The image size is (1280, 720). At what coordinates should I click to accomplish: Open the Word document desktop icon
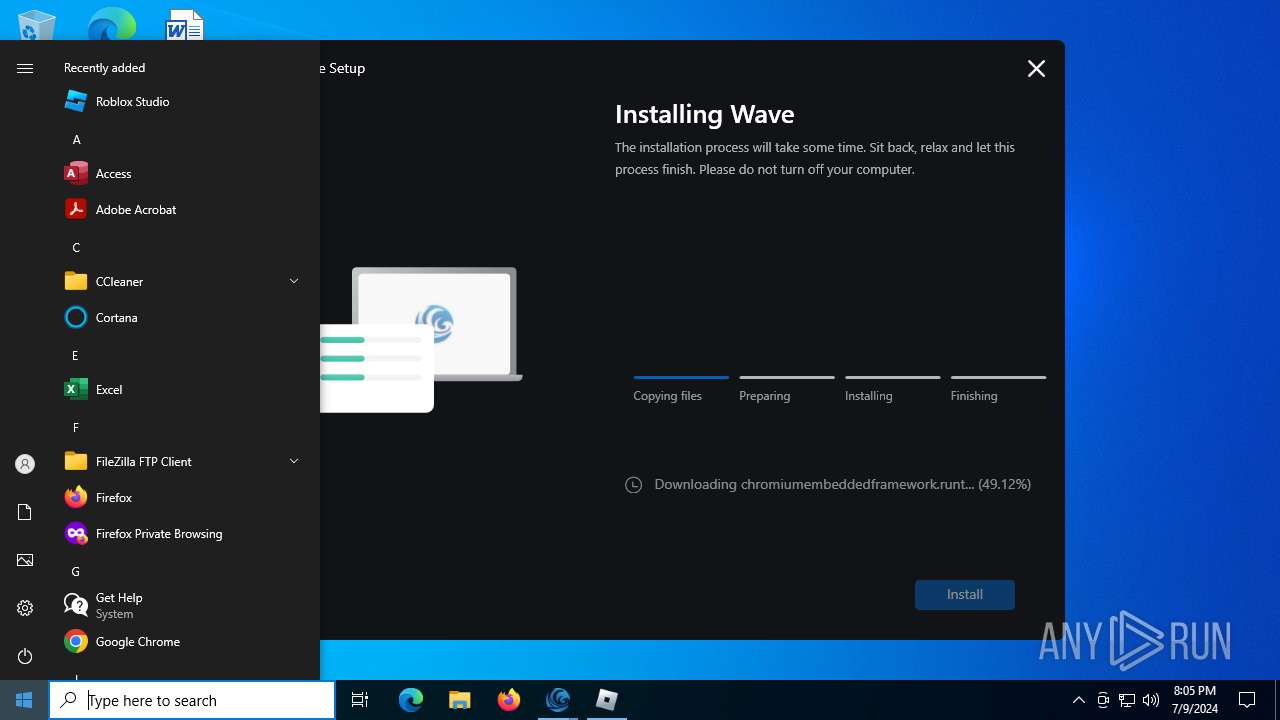(x=185, y=25)
